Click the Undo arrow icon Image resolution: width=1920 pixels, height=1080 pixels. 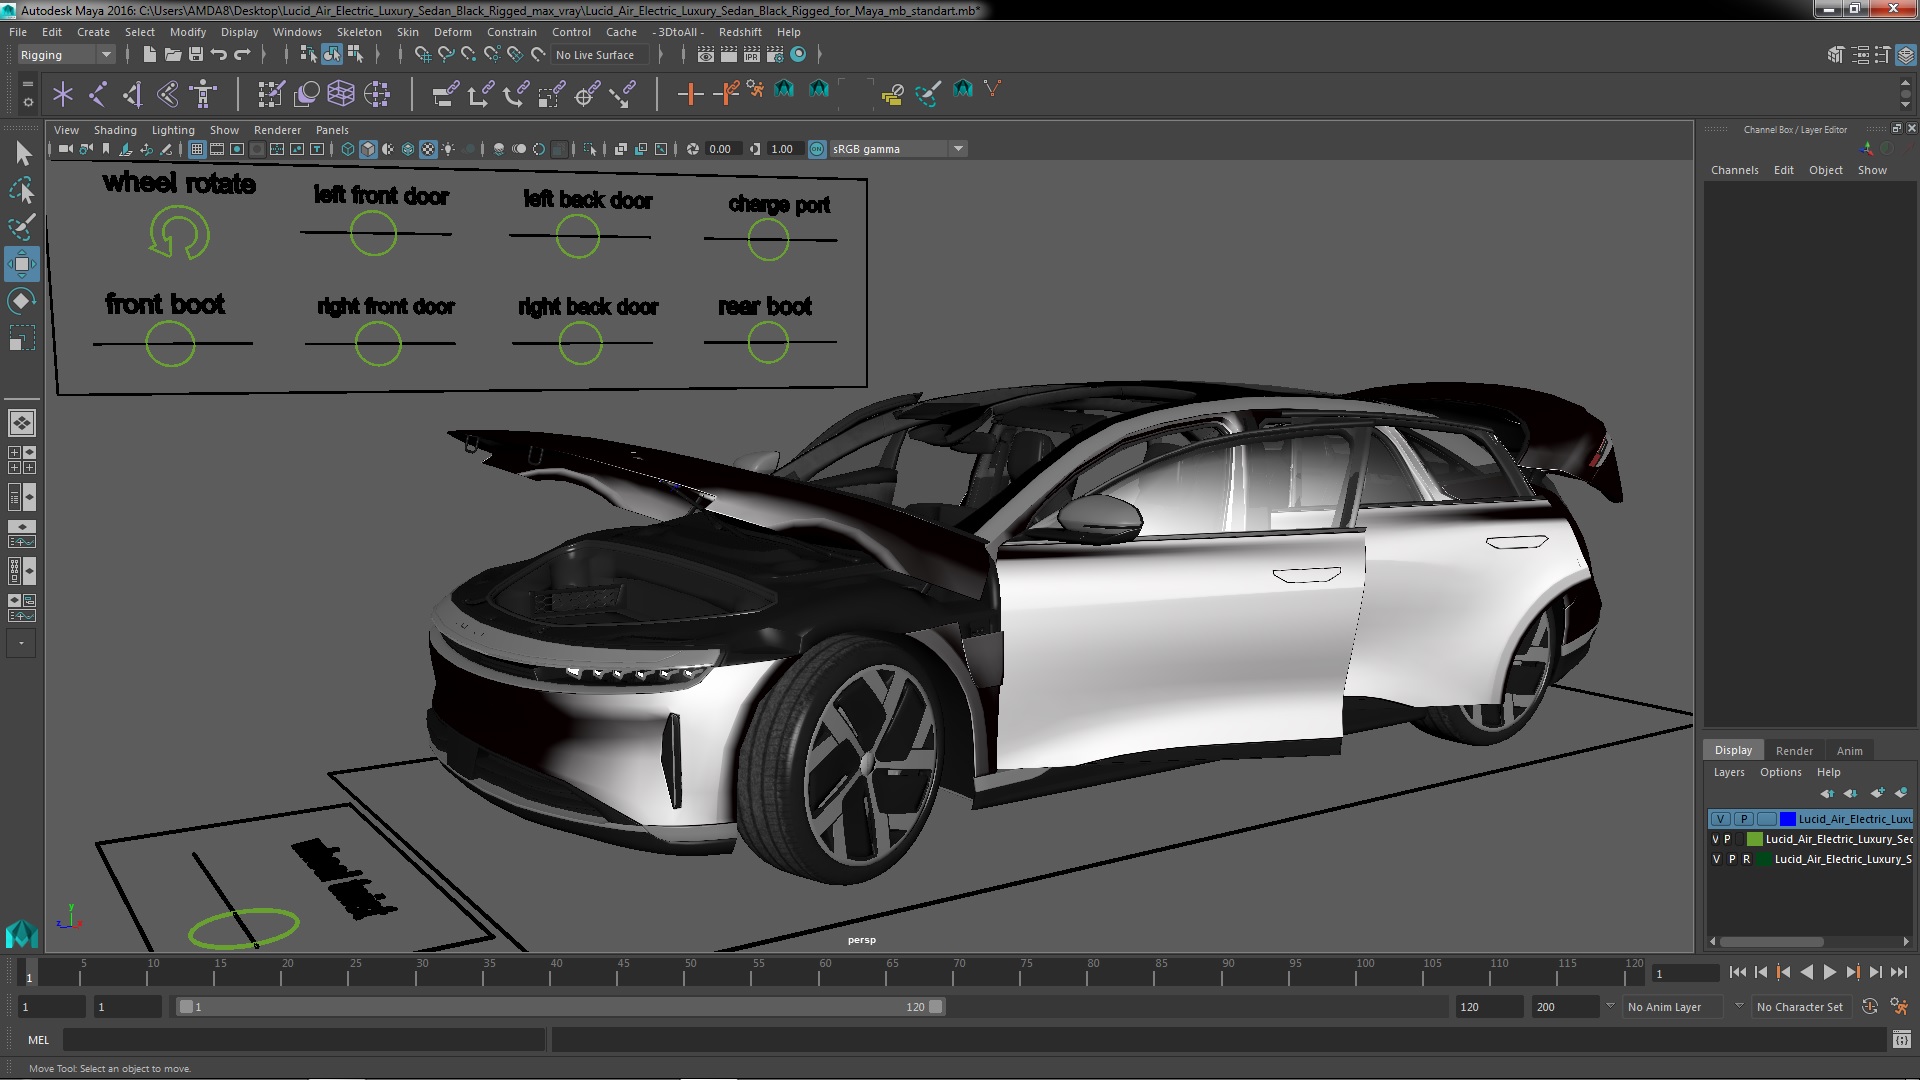pos(219,54)
